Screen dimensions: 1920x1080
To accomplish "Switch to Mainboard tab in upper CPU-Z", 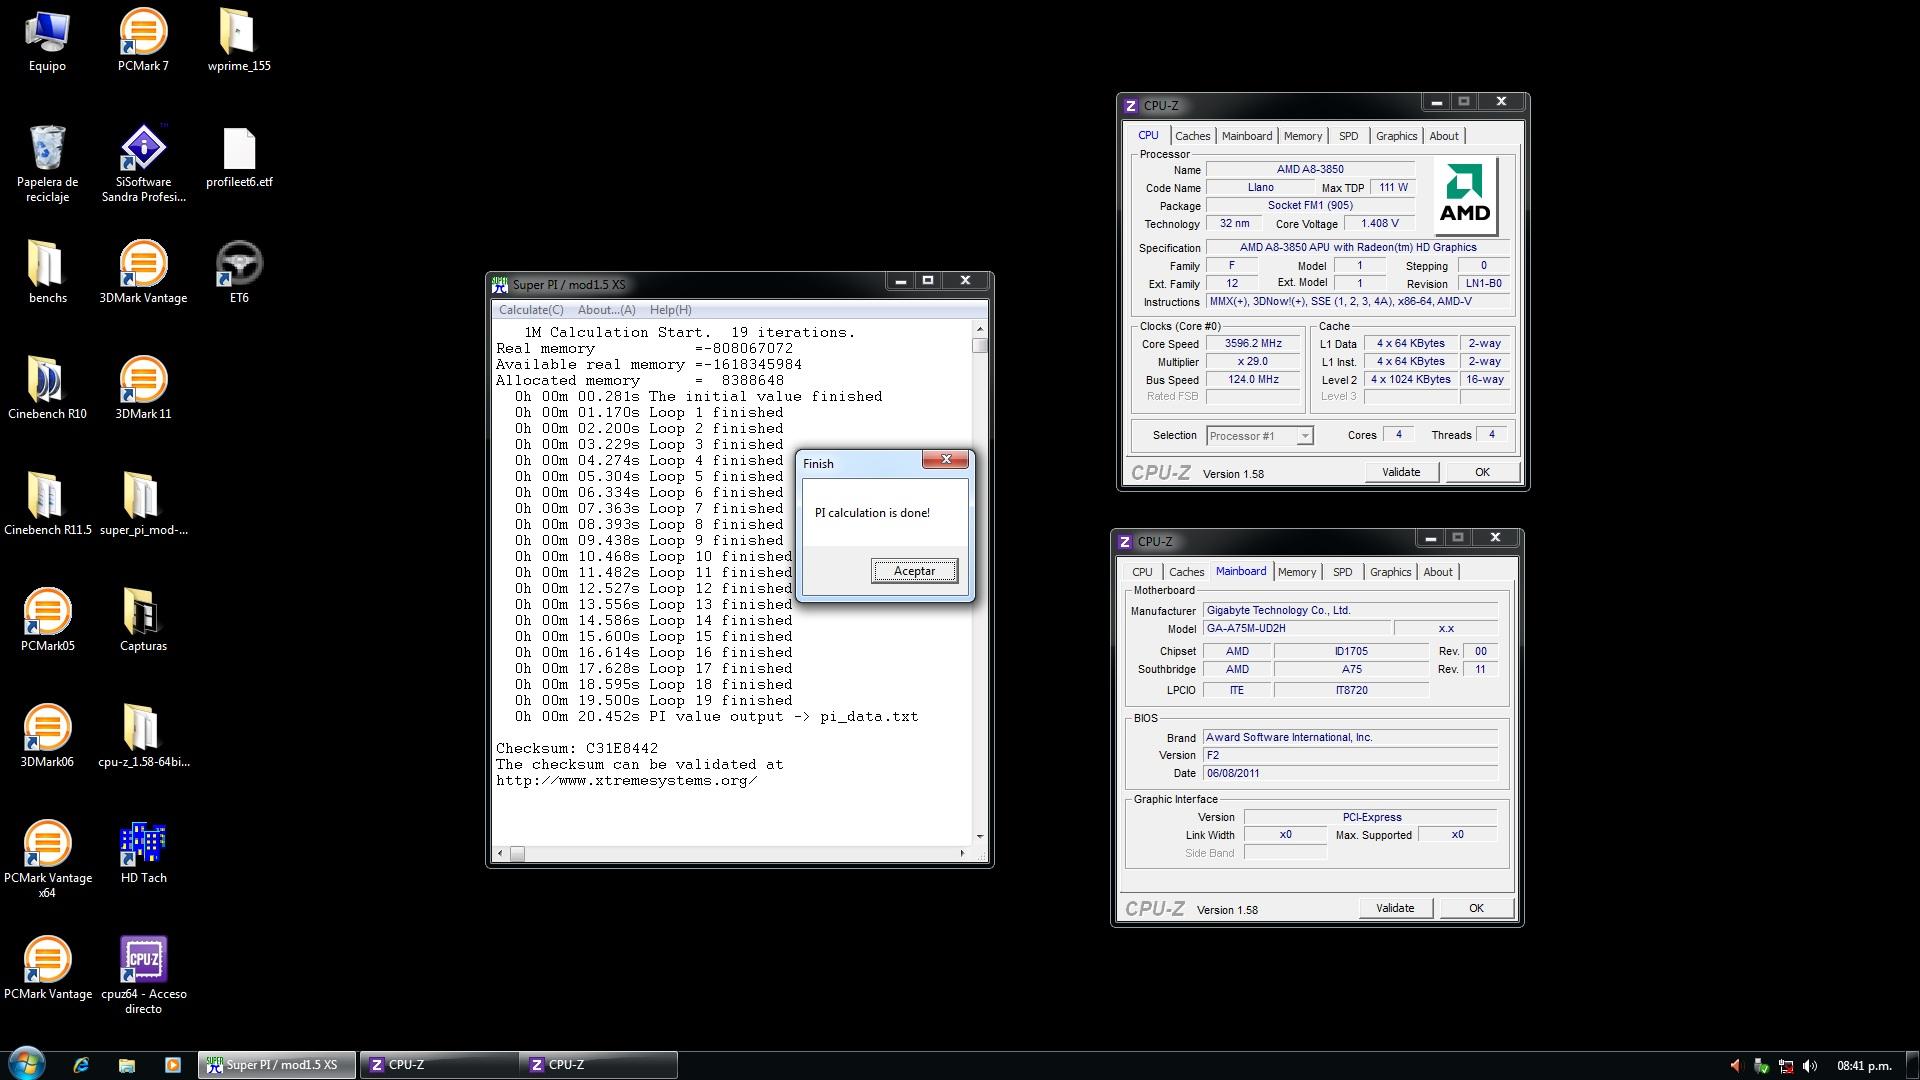I will tap(1247, 136).
